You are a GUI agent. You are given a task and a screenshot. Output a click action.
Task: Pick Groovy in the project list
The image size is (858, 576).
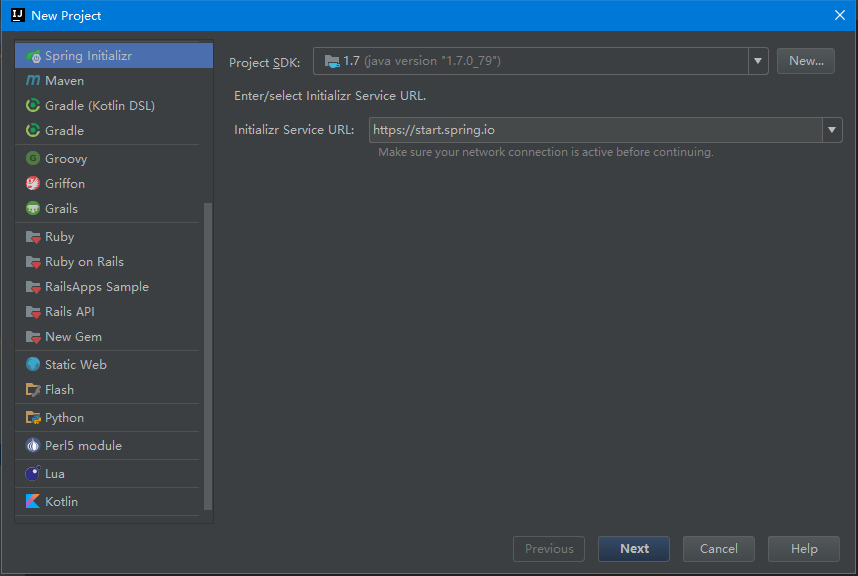[114, 158]
